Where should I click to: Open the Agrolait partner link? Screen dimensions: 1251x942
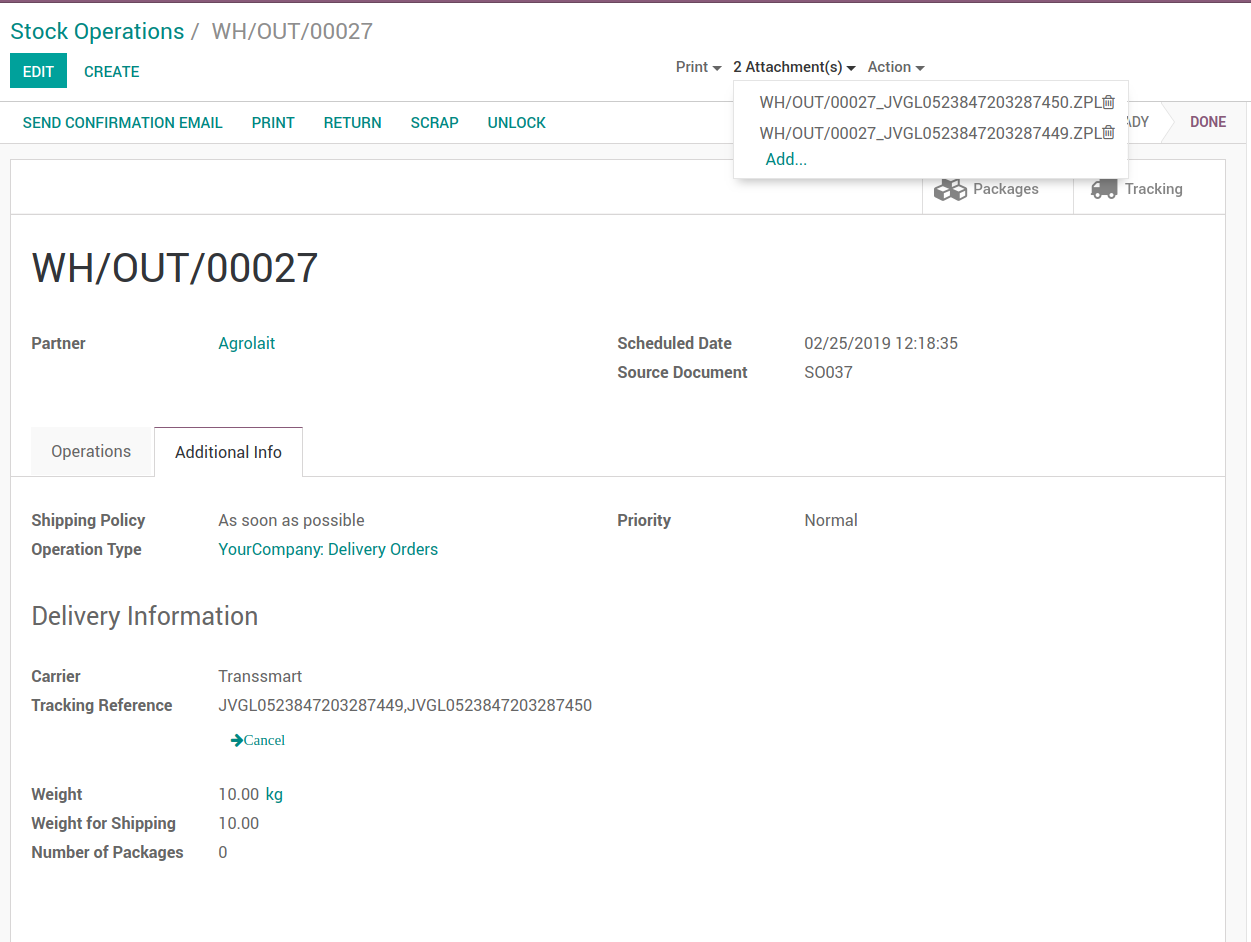[247, 343]
